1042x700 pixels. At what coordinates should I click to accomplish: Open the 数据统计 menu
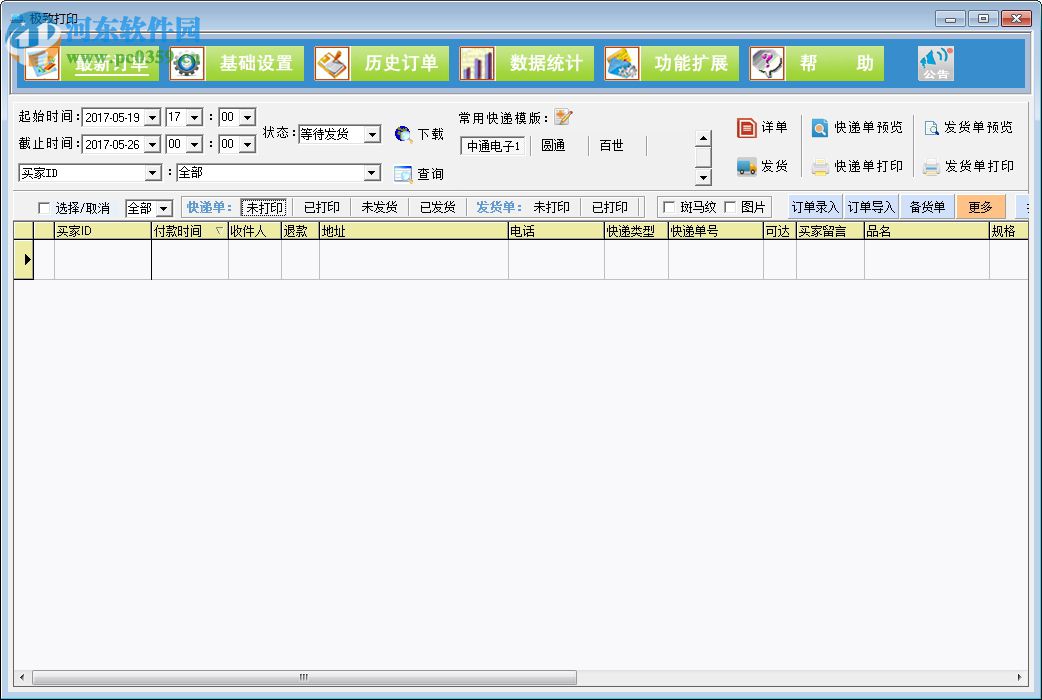click(546, 64)
